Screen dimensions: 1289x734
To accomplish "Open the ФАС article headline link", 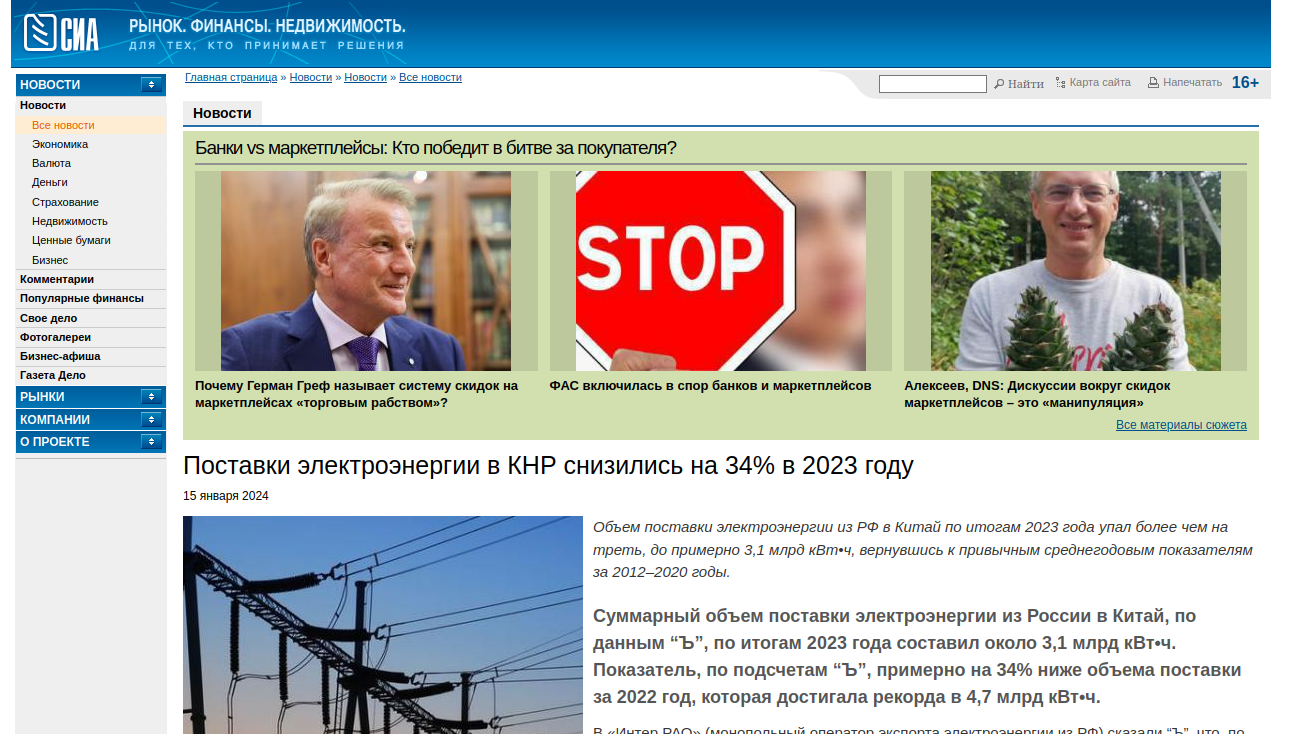I will tap(710, 385).
